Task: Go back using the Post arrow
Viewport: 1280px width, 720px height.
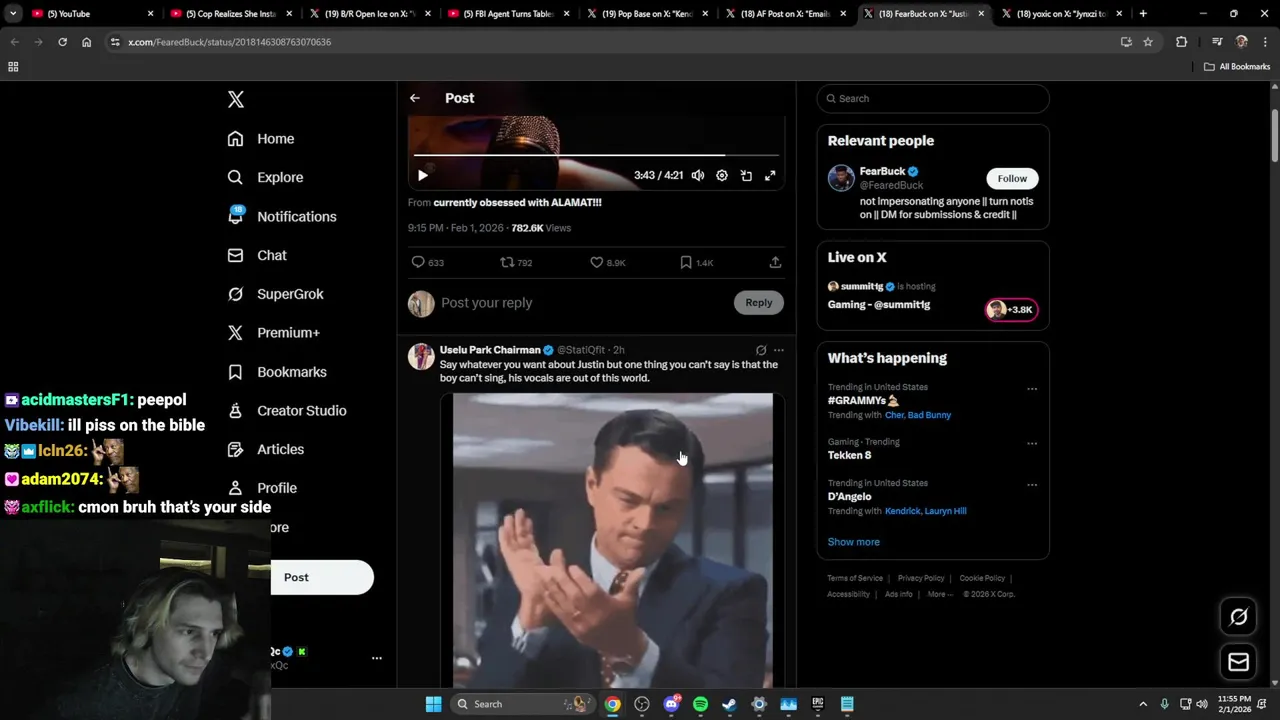Action: coord(415,98)
